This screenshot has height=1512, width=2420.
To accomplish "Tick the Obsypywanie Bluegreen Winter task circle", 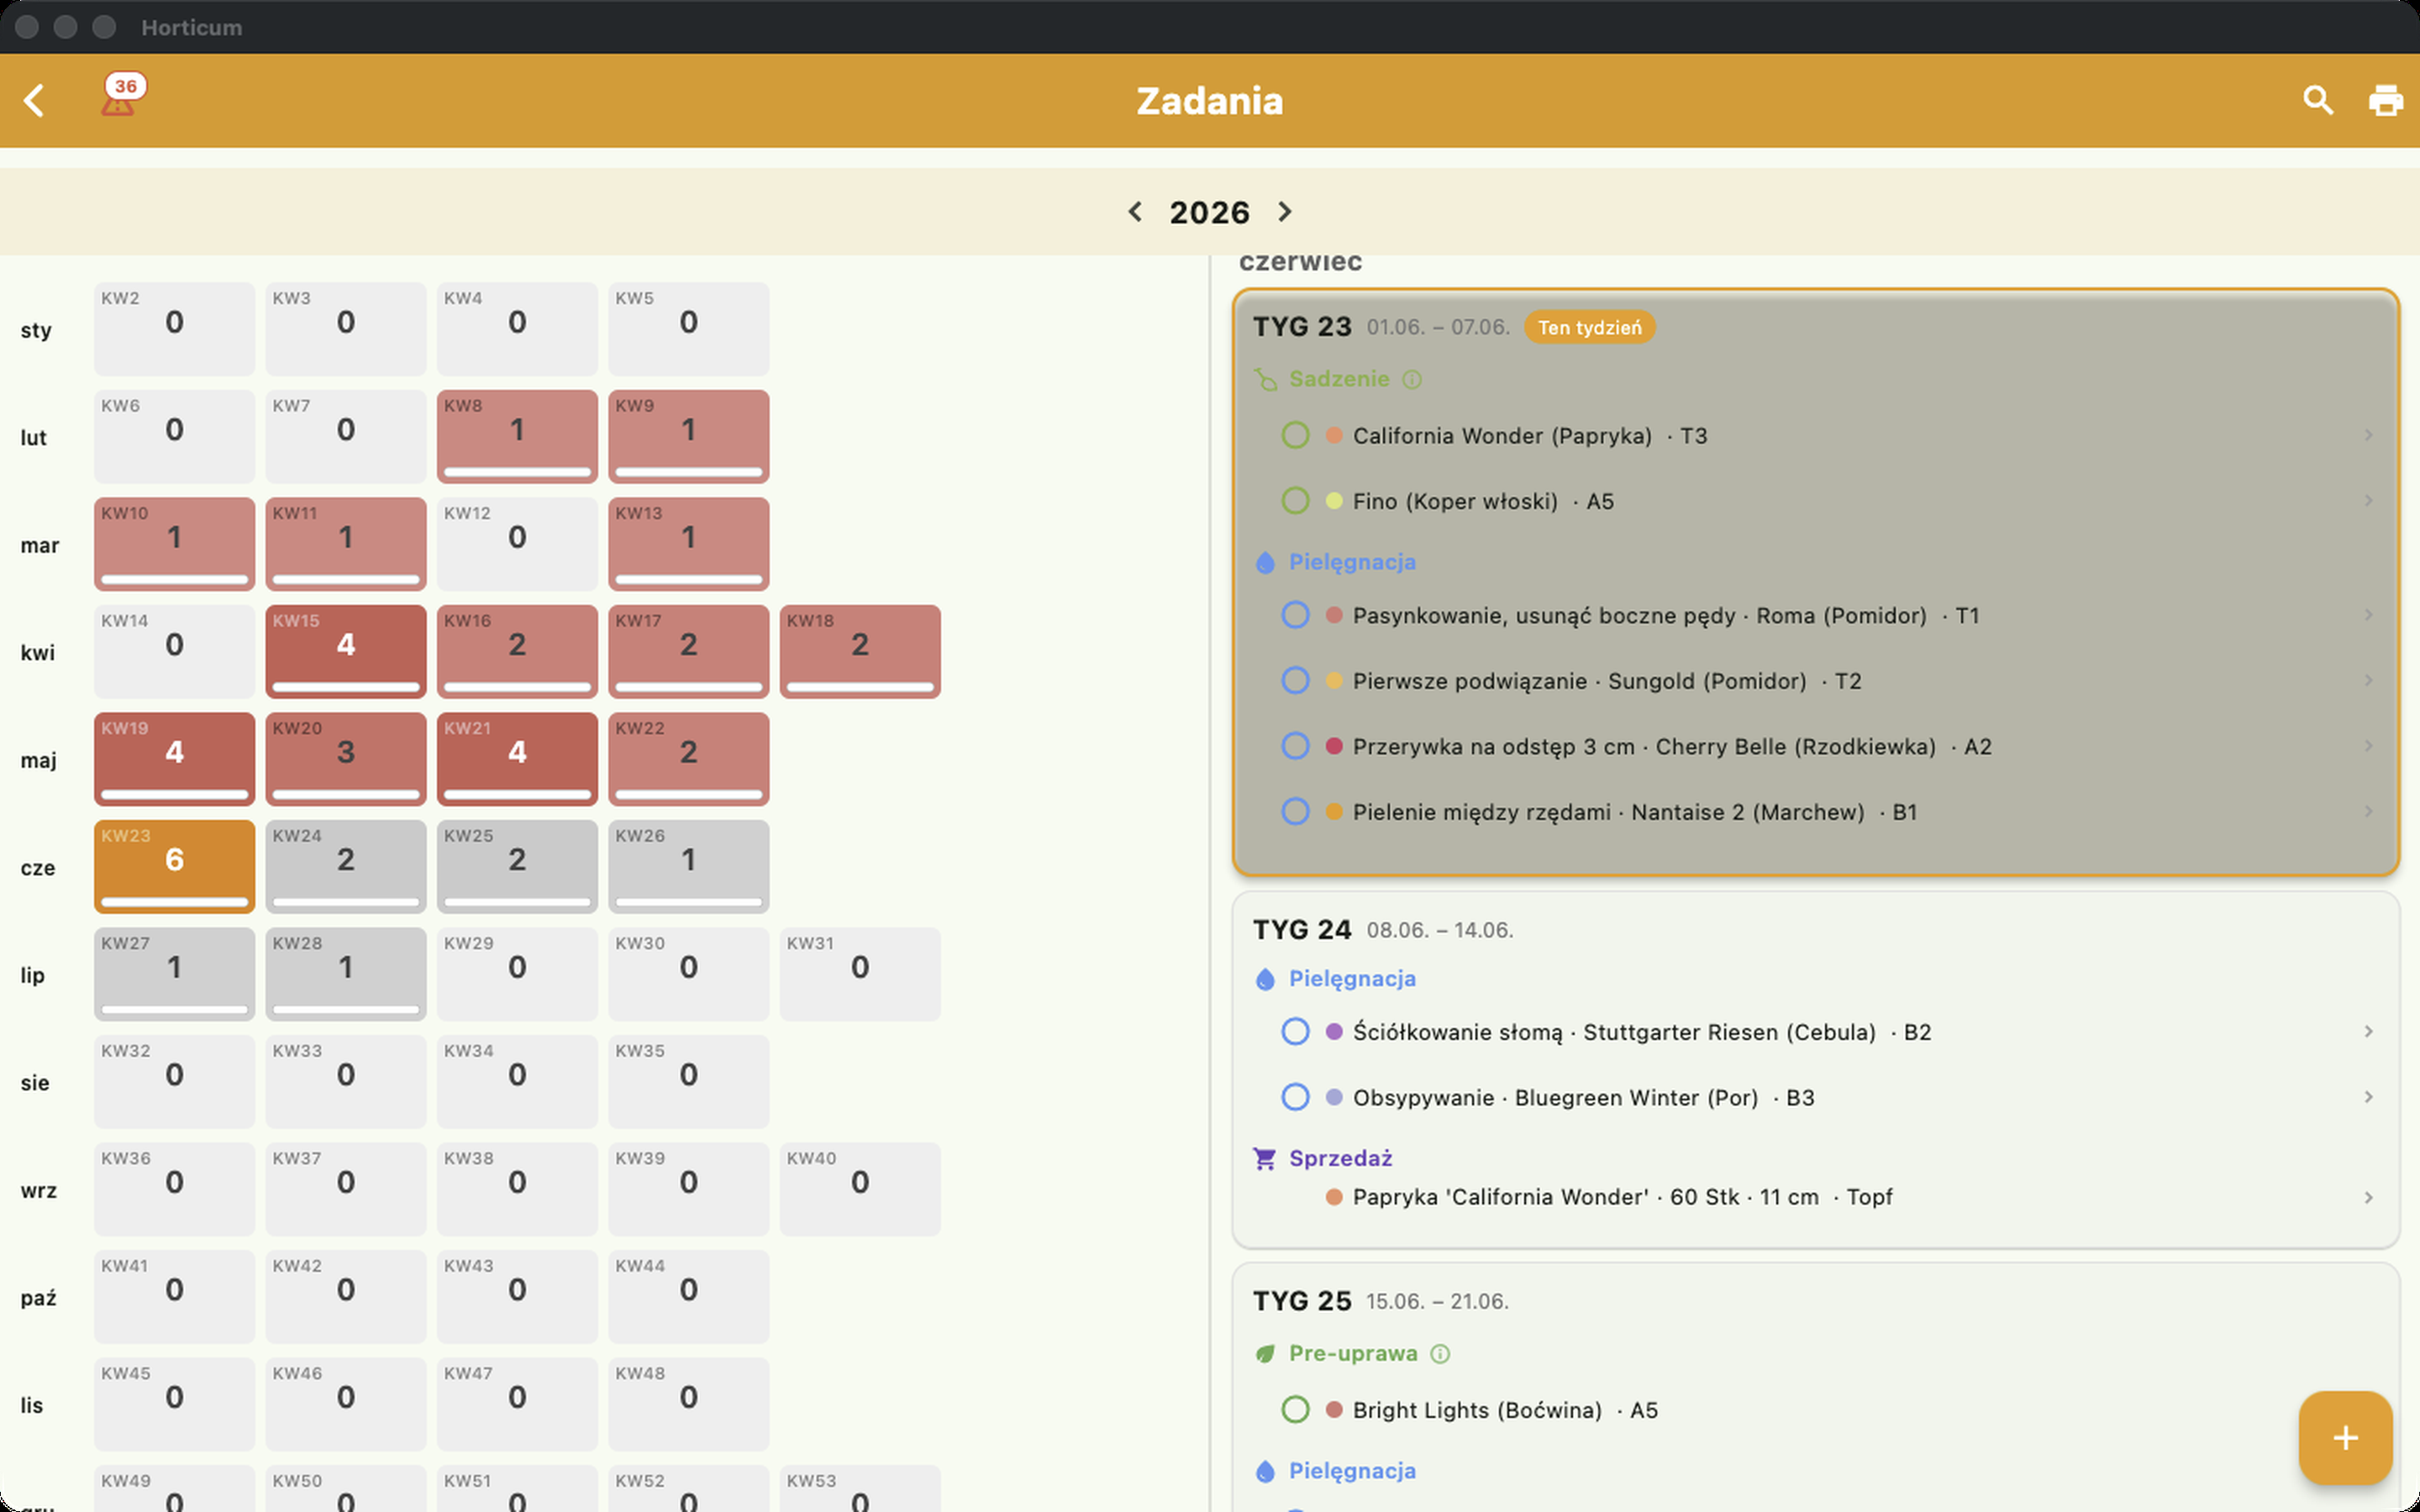I will click(1295, 1097).
